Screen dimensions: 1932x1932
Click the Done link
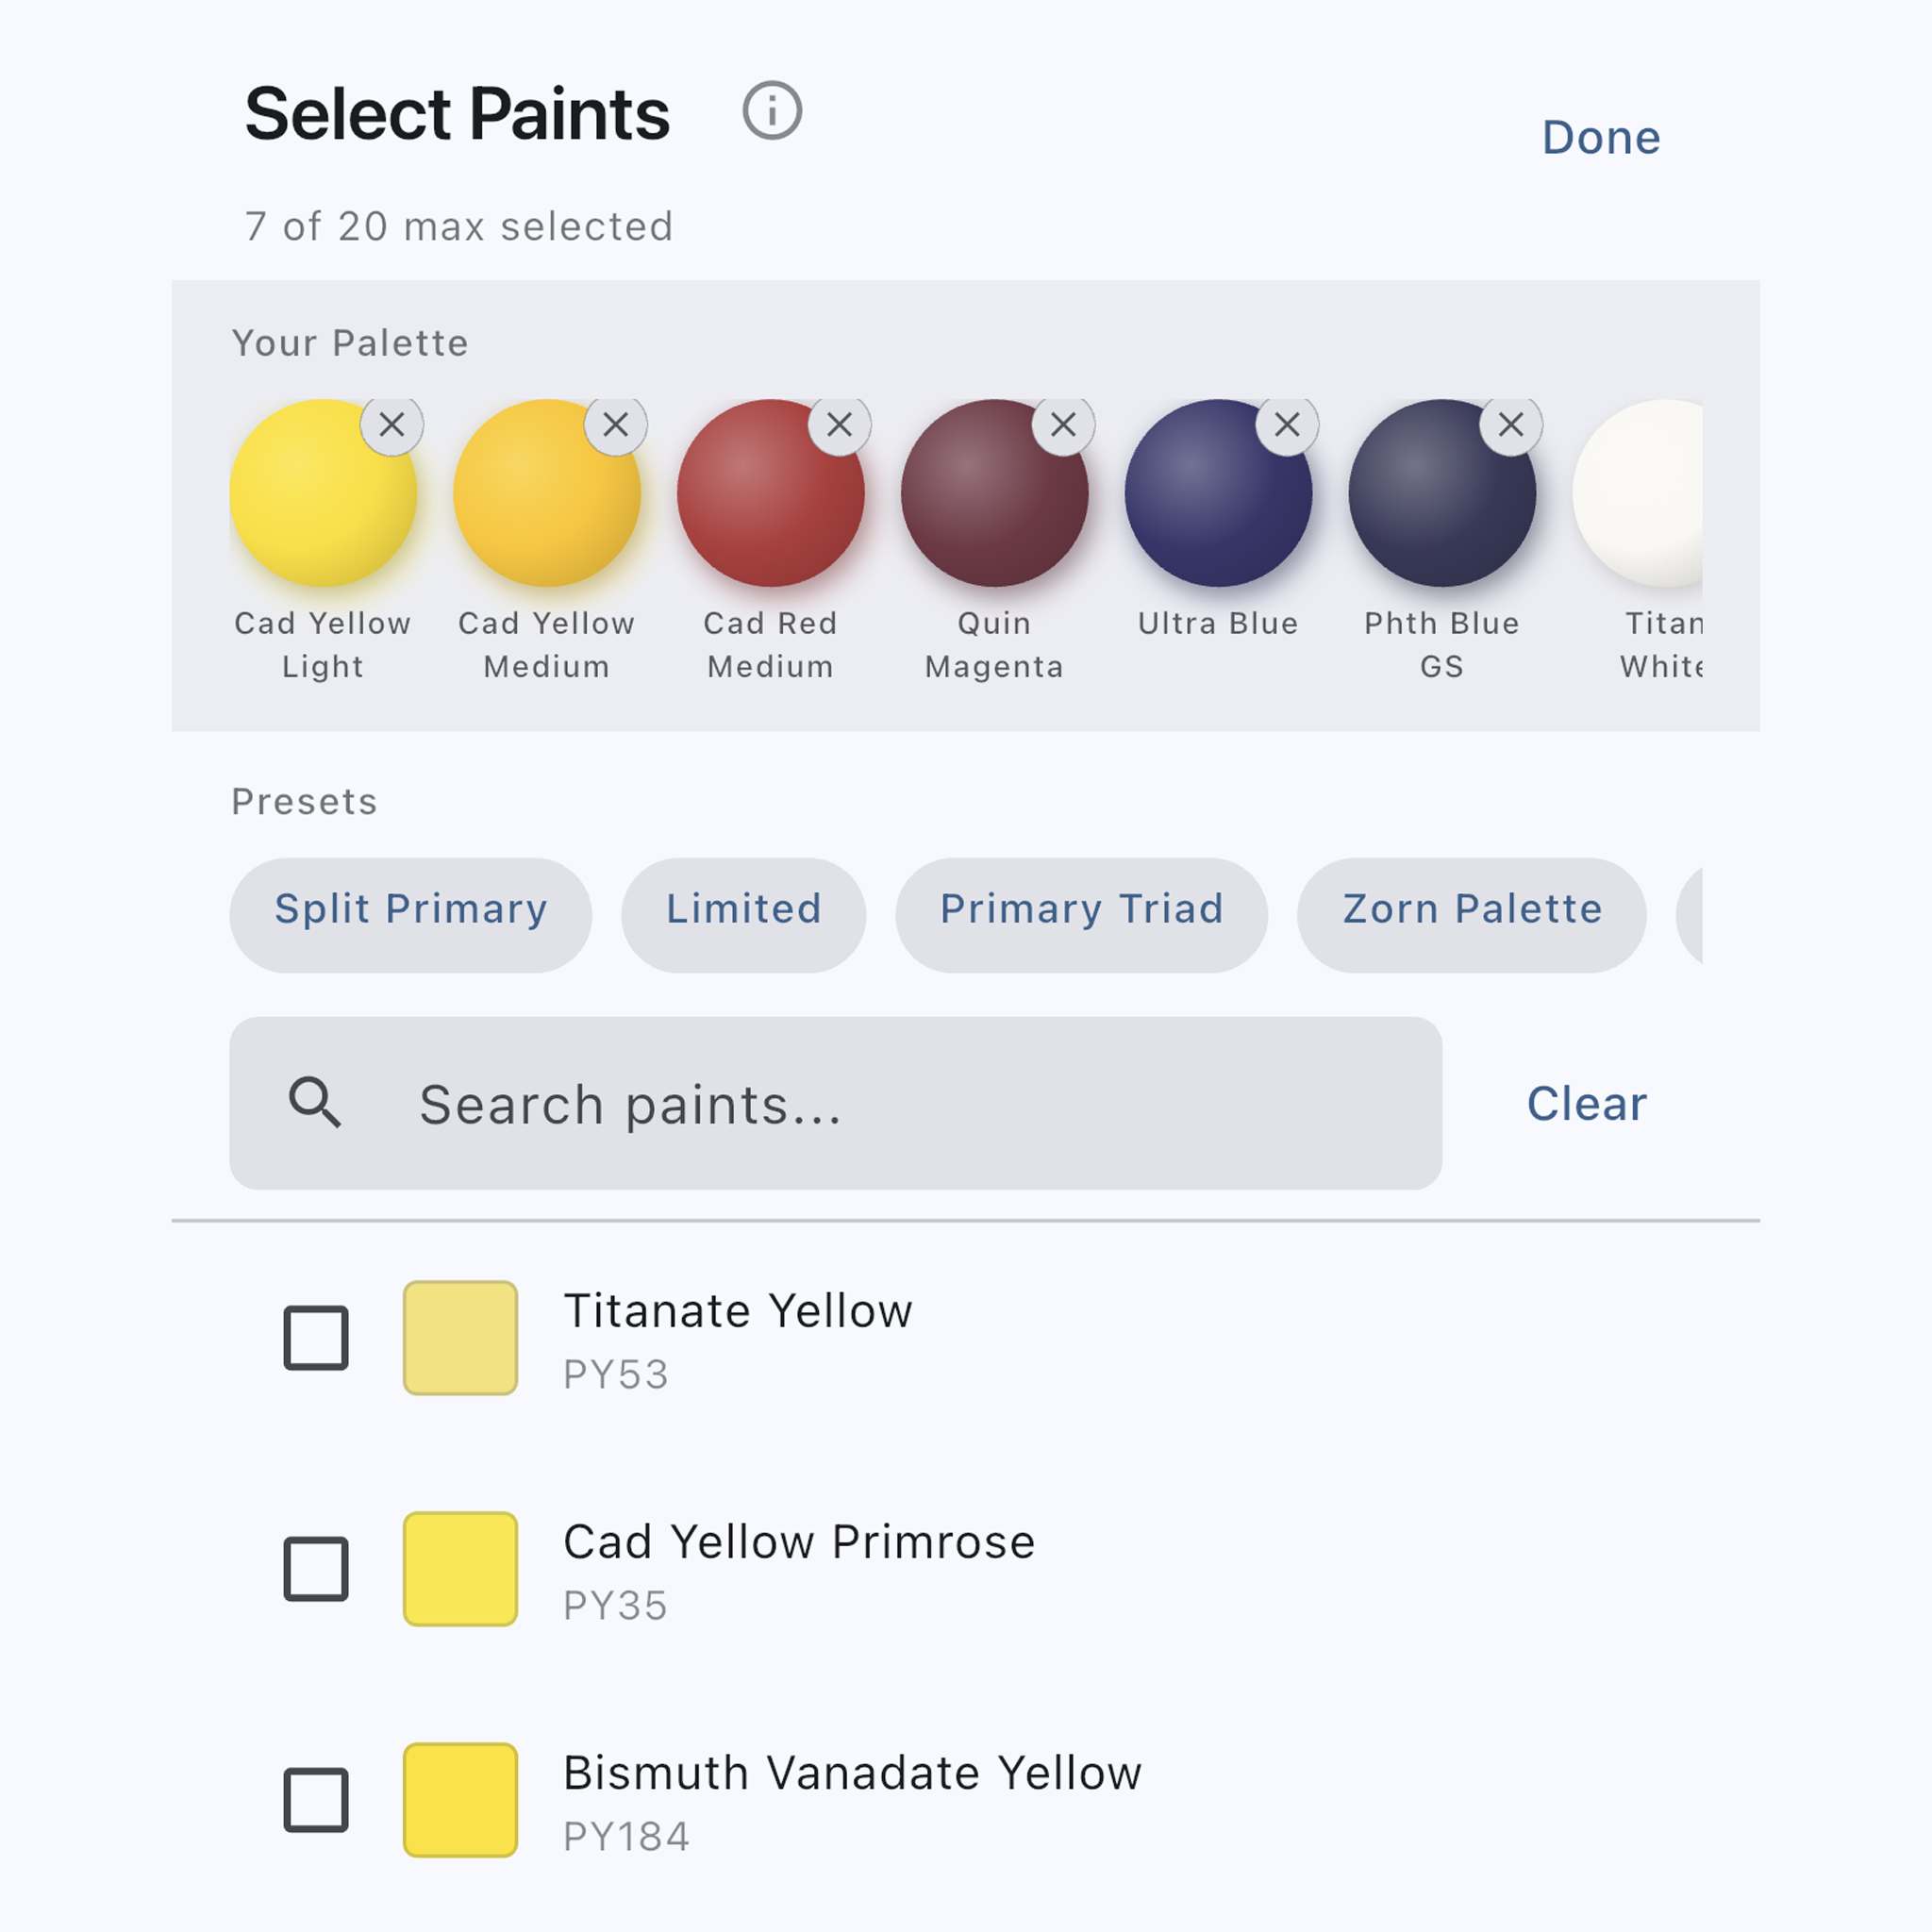point(1600,136)
